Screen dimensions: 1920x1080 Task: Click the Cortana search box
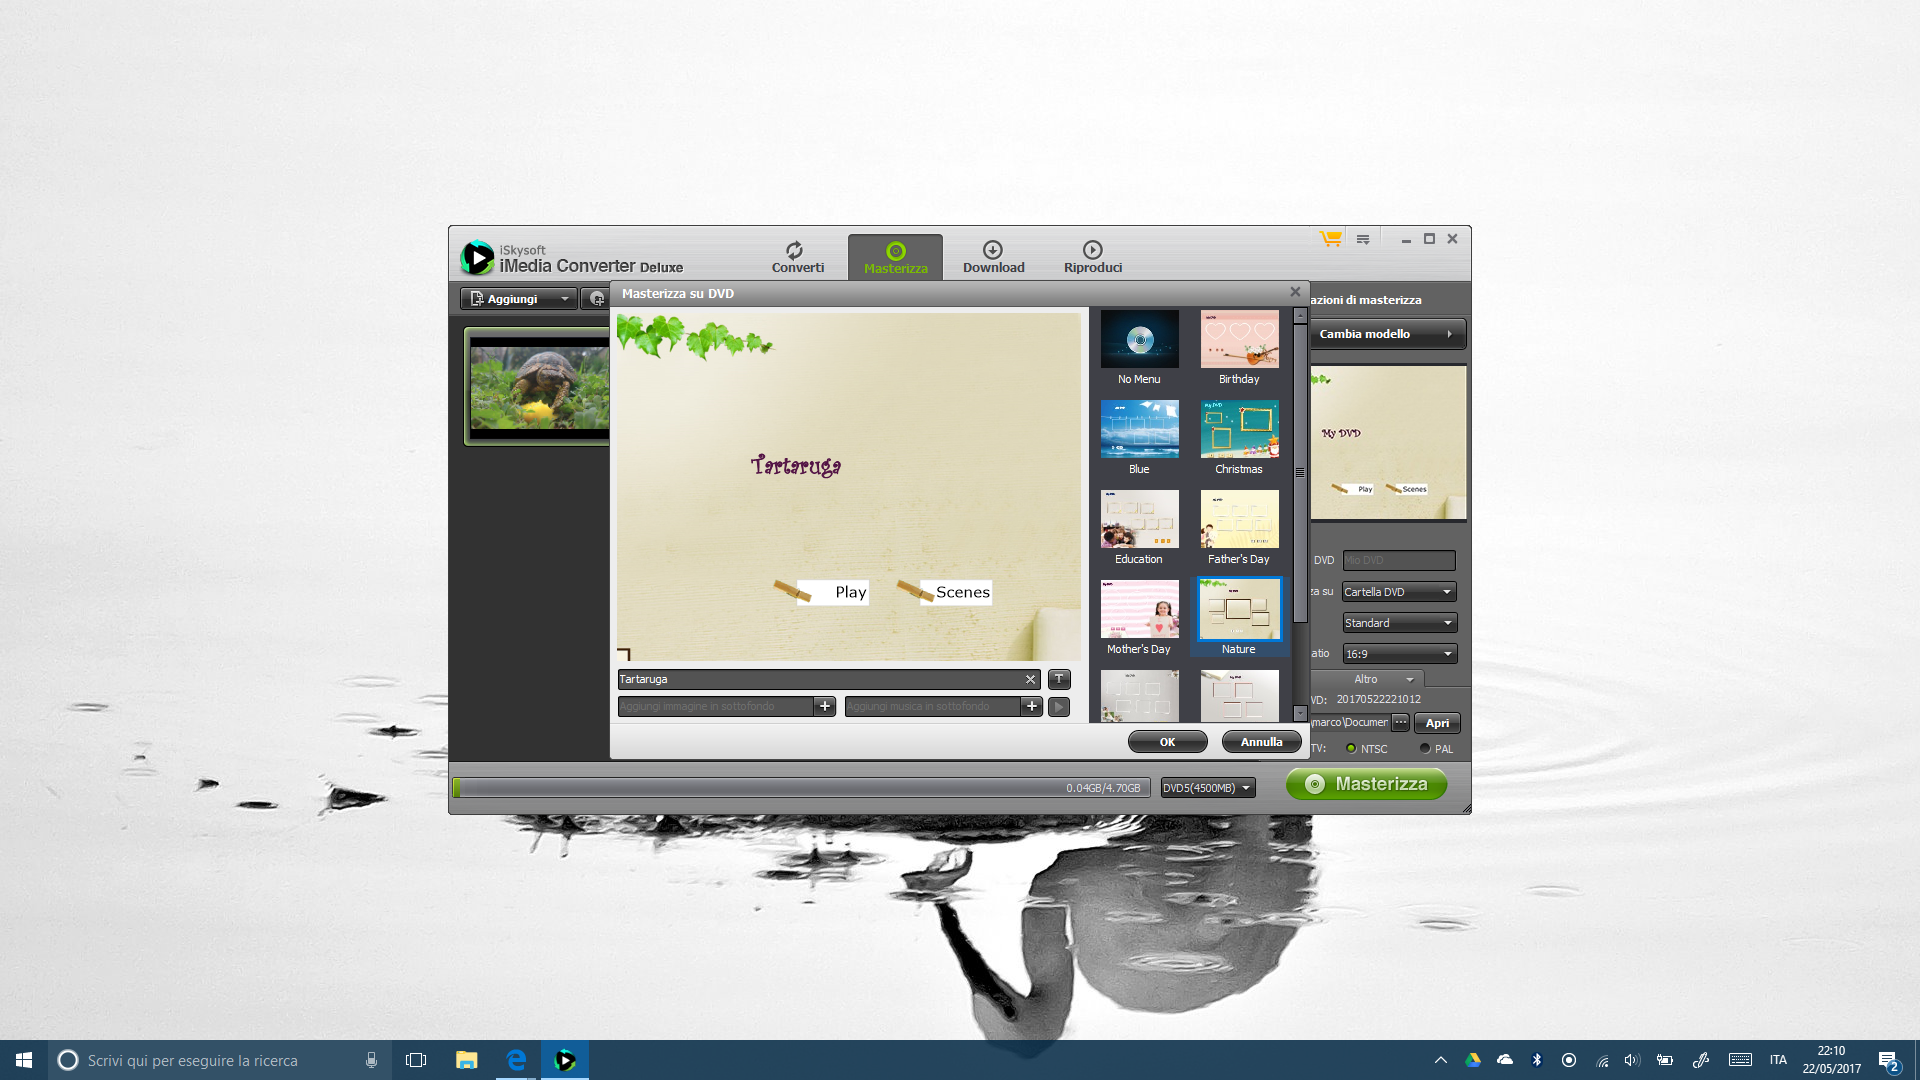218,1060
